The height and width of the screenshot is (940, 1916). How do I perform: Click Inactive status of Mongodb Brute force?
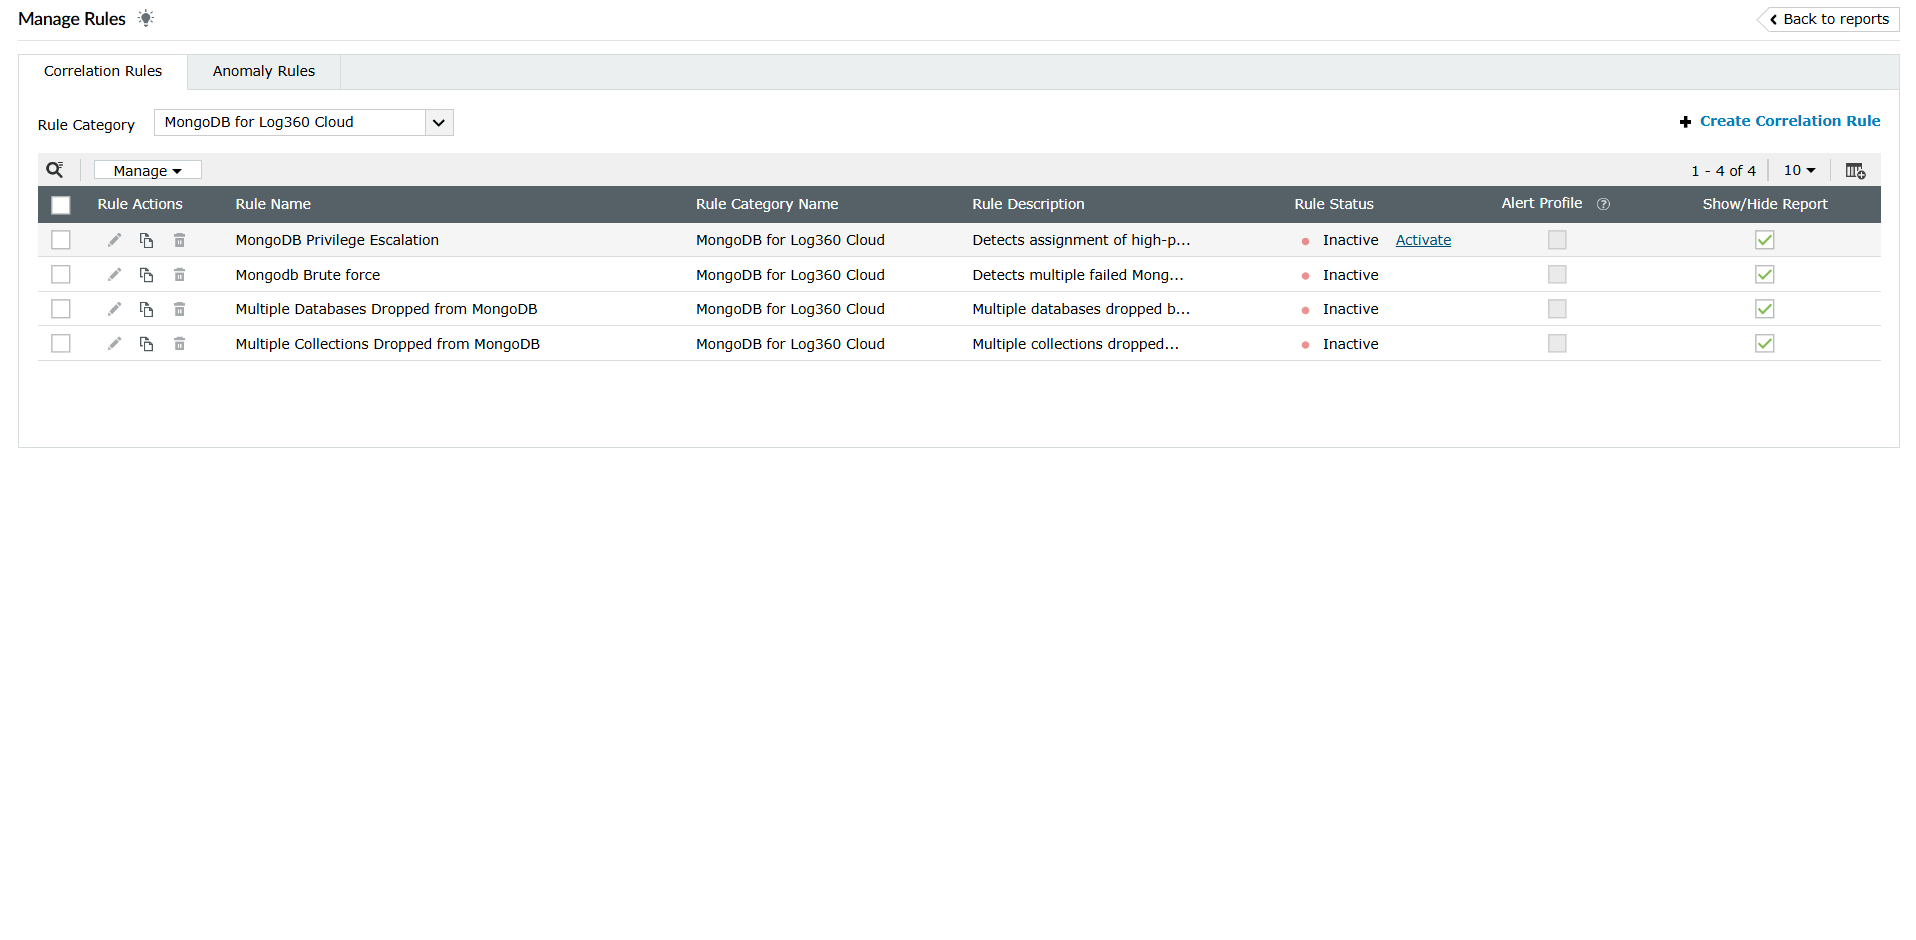[x=1350, y=275]
